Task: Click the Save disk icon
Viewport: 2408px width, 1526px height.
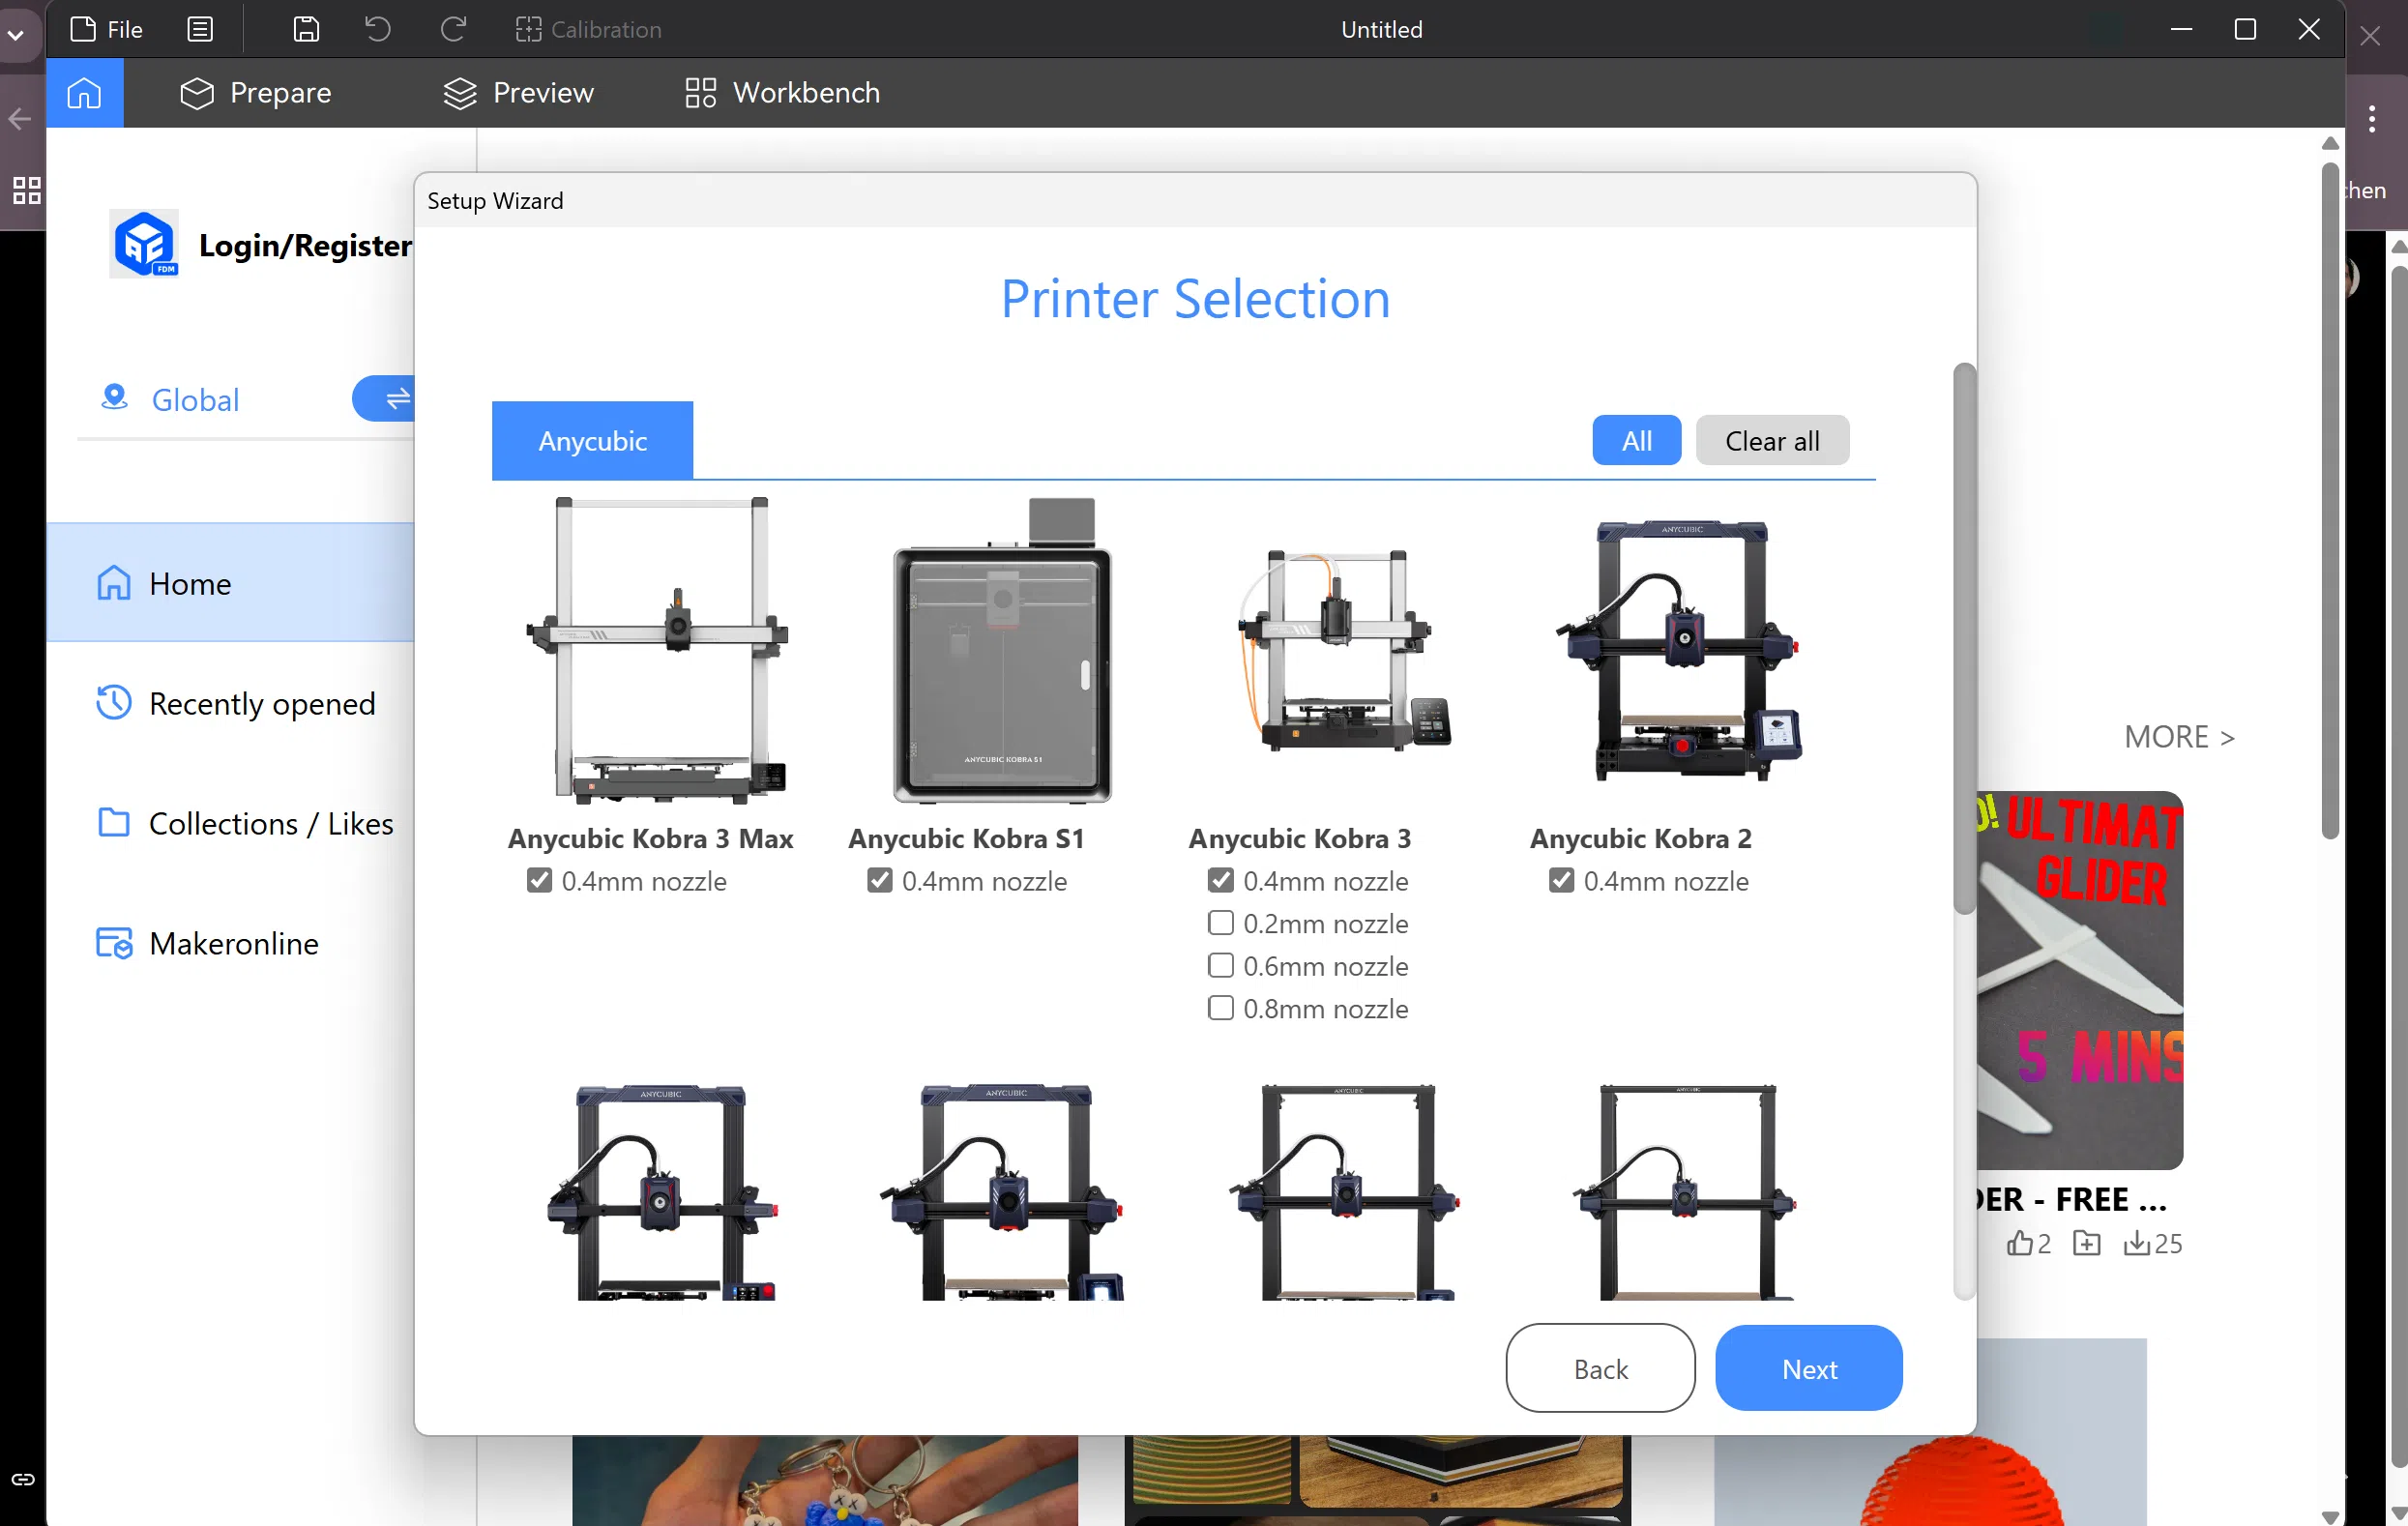Action: click(306, 29)
